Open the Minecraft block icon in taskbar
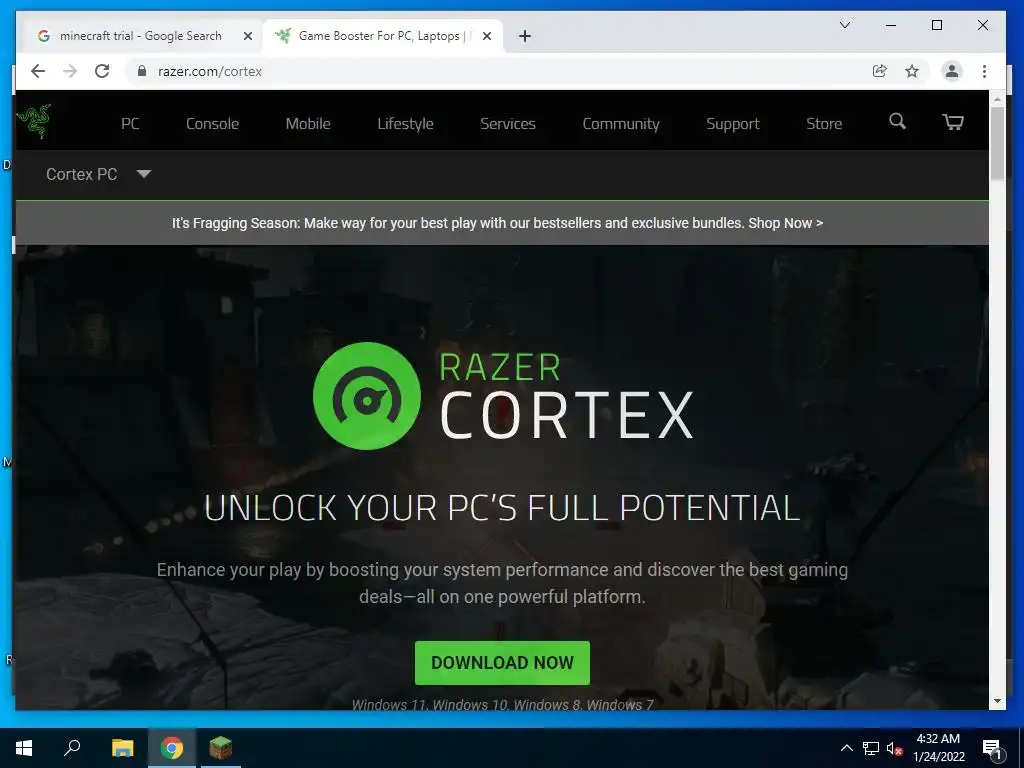The image size is (1024, 768). (x=221, y=748)
